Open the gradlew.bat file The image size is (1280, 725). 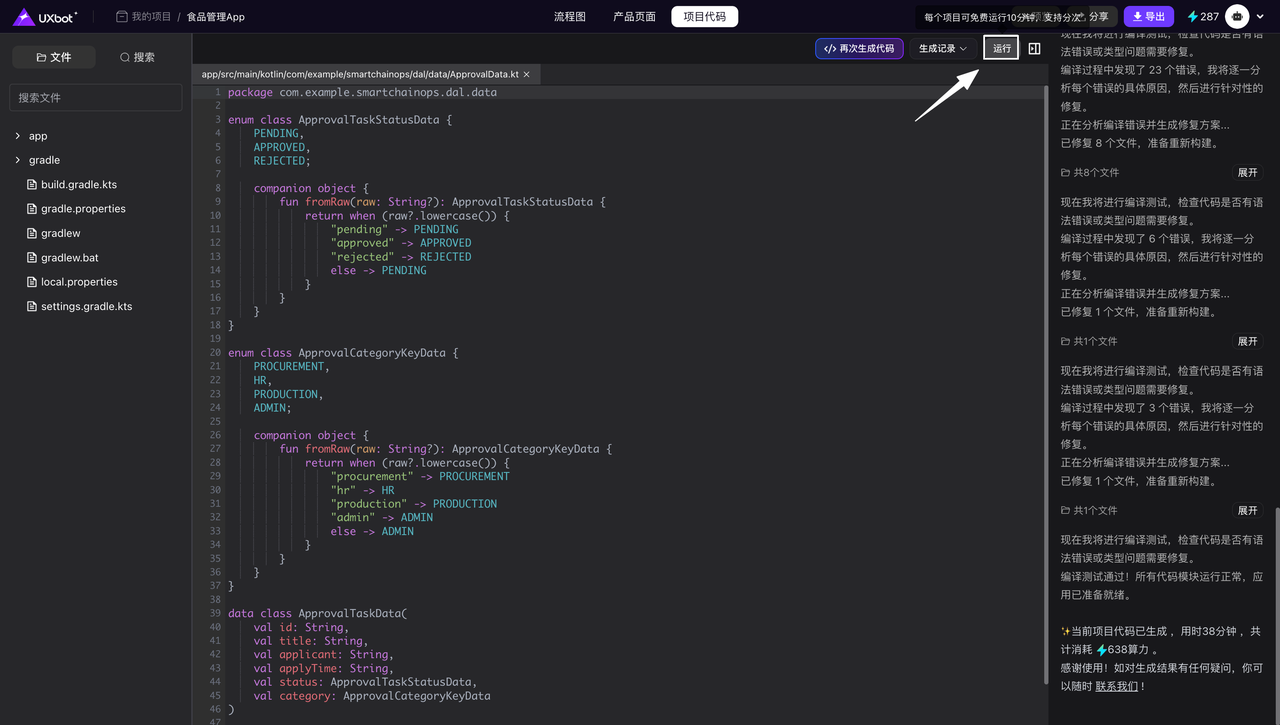tap(69, 258)
